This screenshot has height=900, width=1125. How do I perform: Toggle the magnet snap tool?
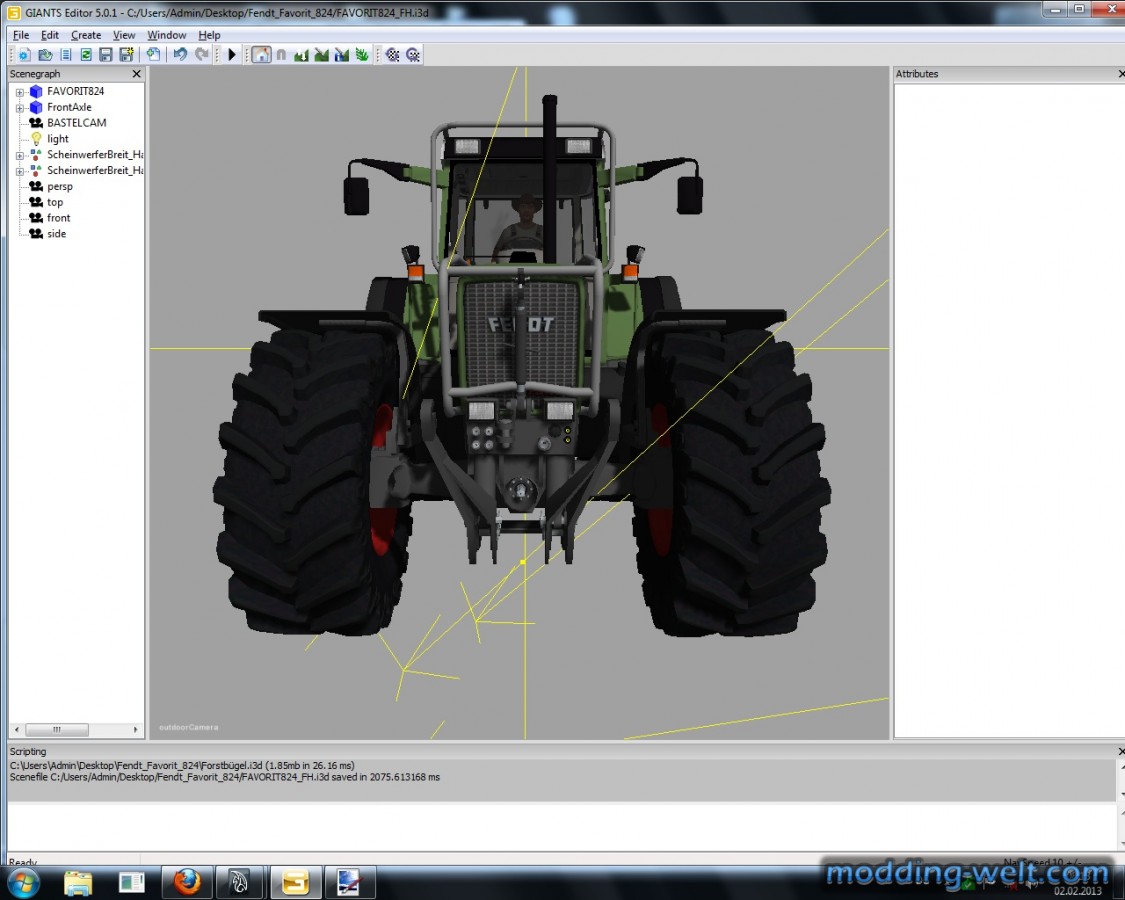281,55
